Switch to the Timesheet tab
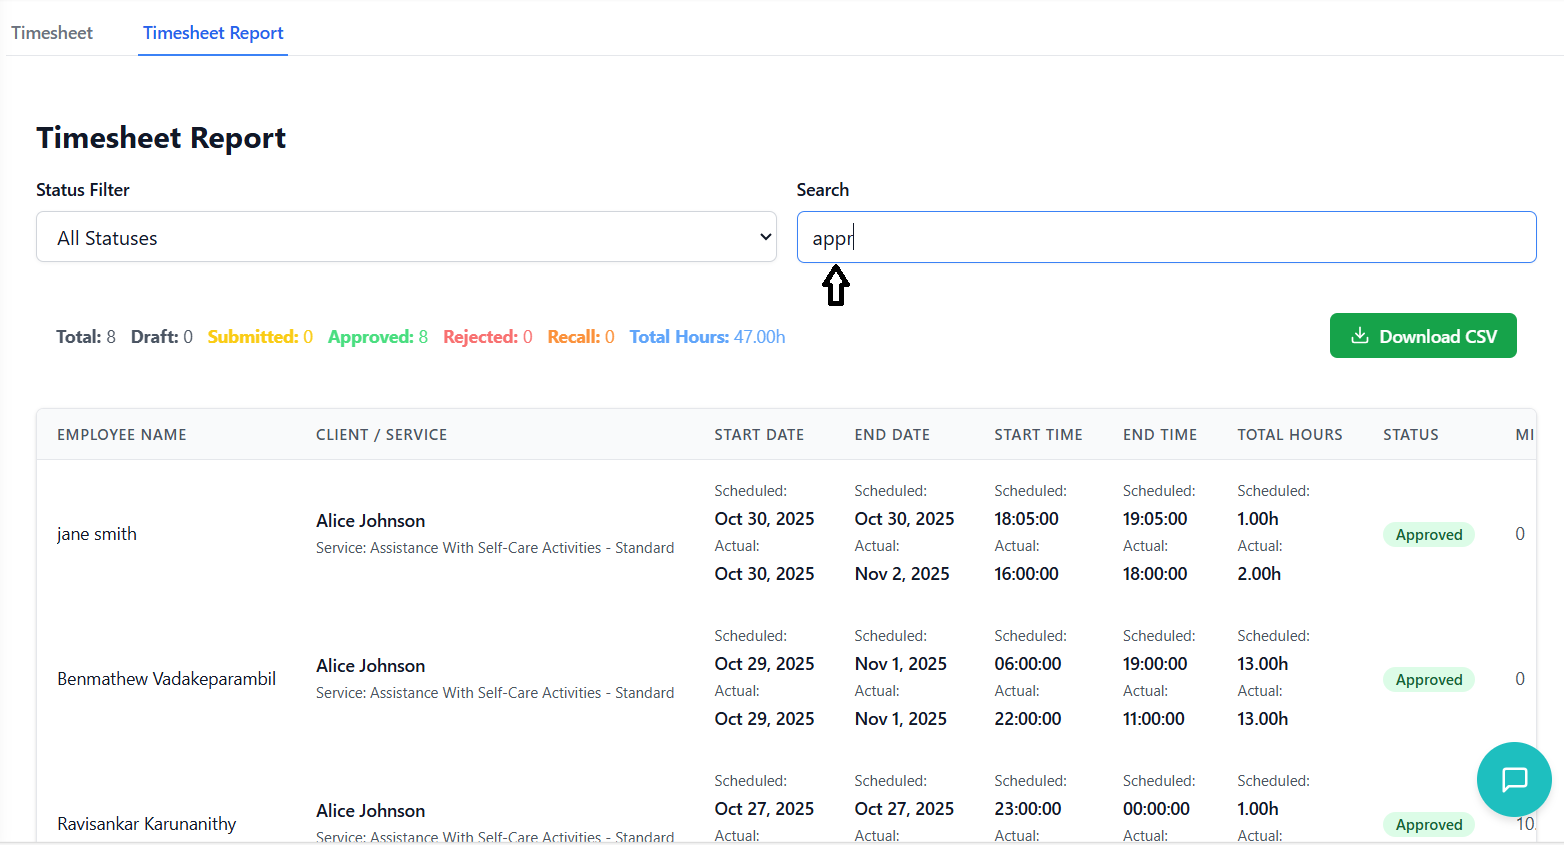 coord(52,33)
